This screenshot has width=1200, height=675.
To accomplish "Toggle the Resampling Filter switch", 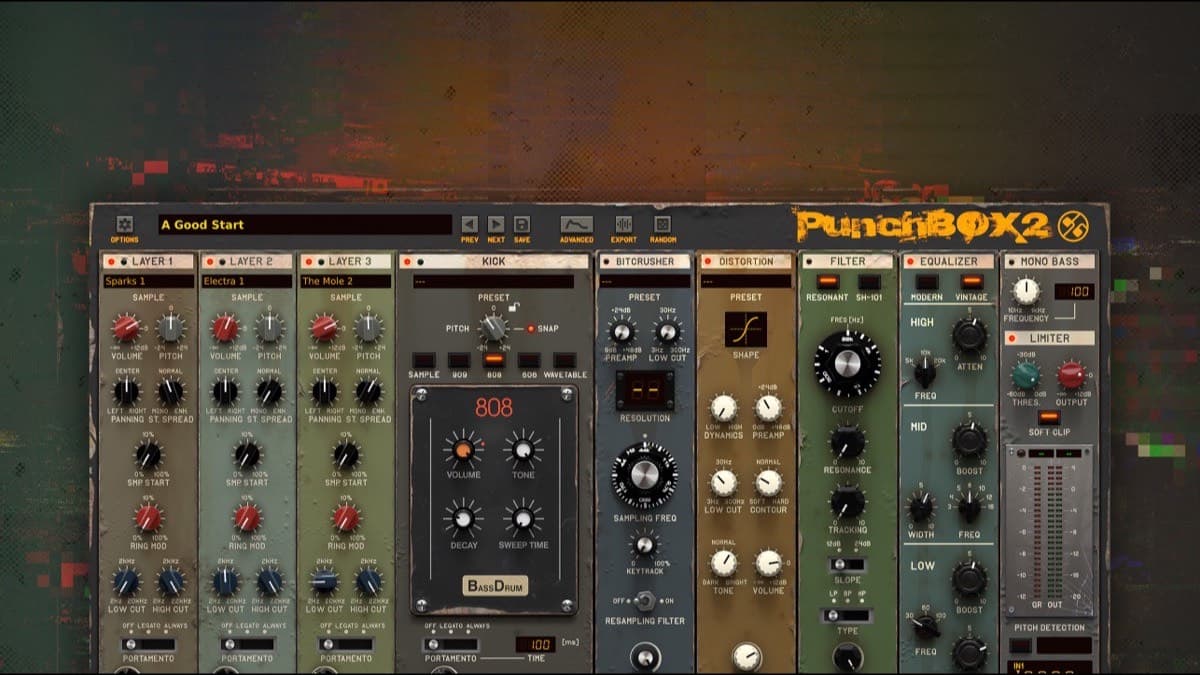I will pyautogui.click(x=645, y=600).
